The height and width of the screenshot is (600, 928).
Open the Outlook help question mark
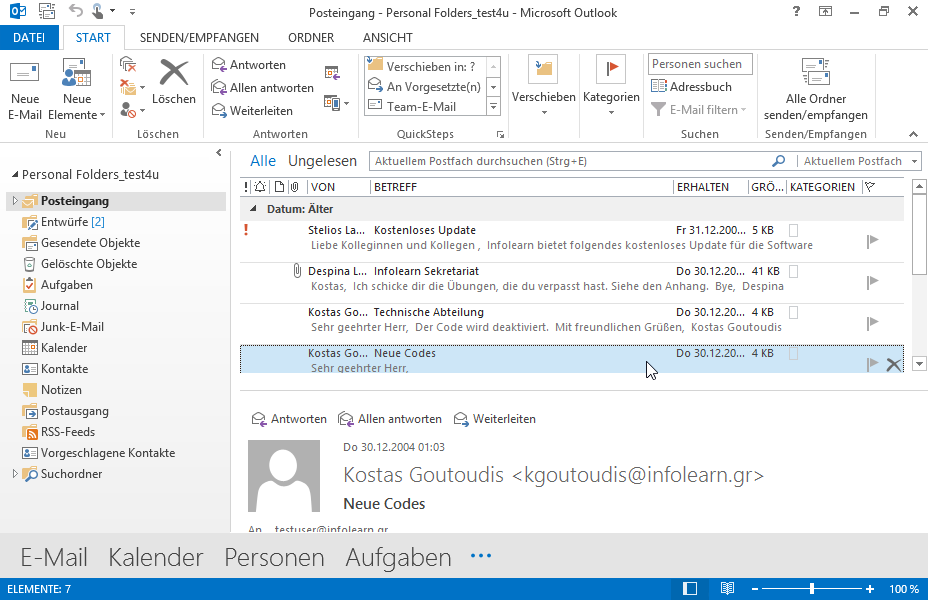click(x=796, y=11)
